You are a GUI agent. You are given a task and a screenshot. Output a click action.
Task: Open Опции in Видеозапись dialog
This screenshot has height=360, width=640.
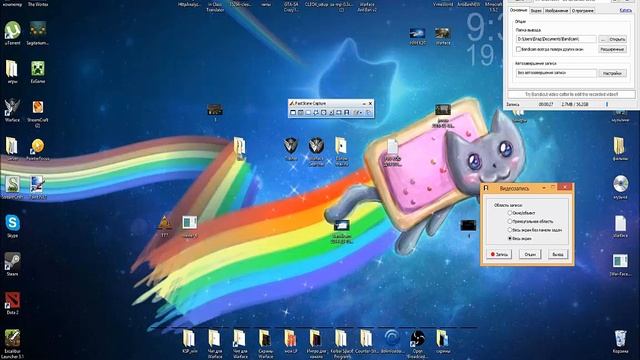[530, 254]
